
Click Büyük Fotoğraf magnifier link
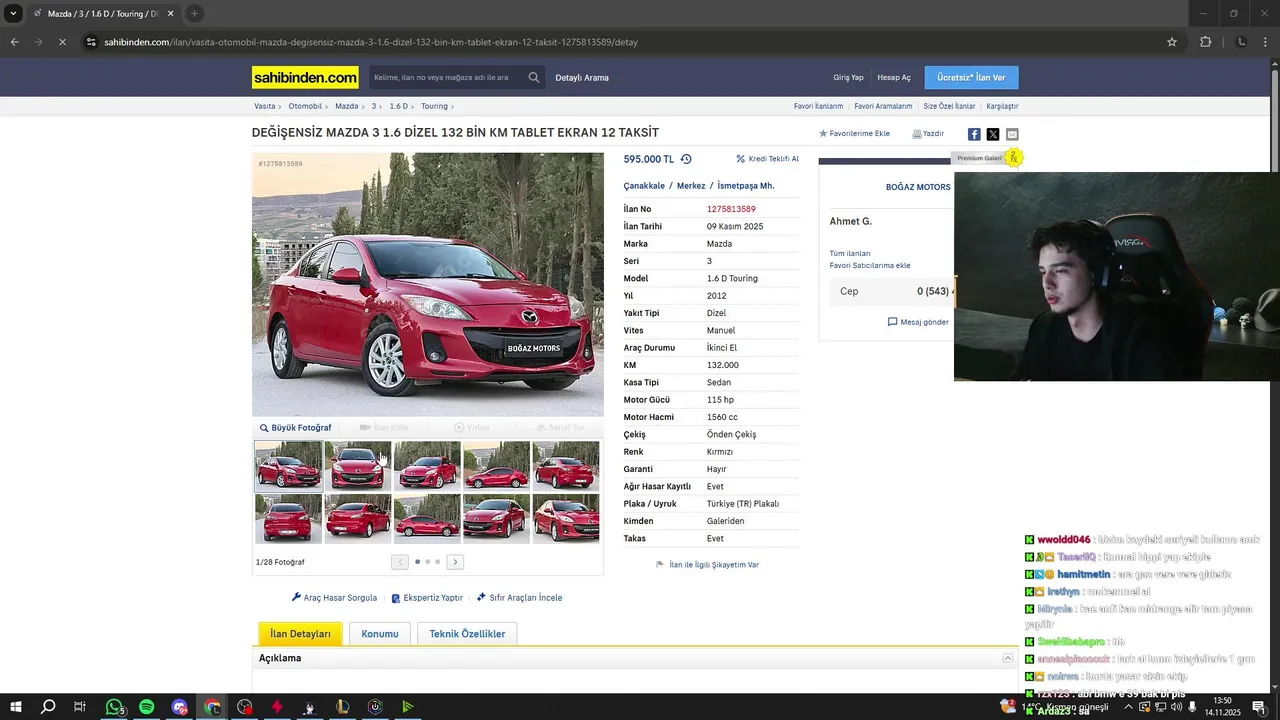[295, 428]
